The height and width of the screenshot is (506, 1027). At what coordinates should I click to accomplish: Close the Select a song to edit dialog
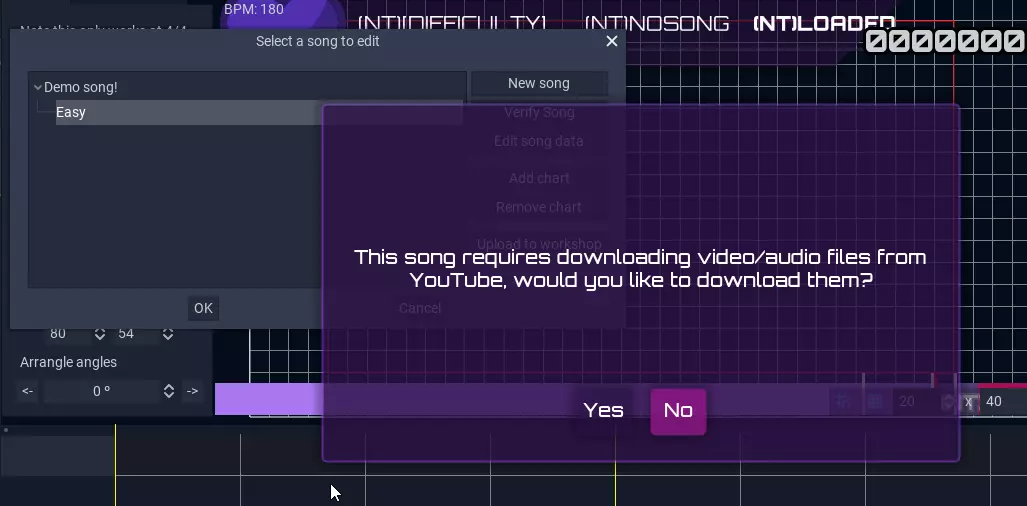612,41
